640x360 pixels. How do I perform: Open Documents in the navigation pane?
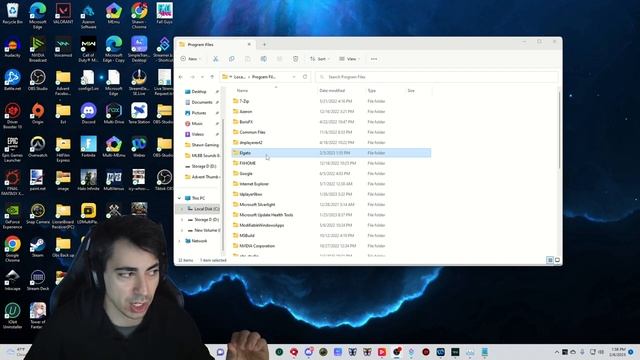(202, 102)
